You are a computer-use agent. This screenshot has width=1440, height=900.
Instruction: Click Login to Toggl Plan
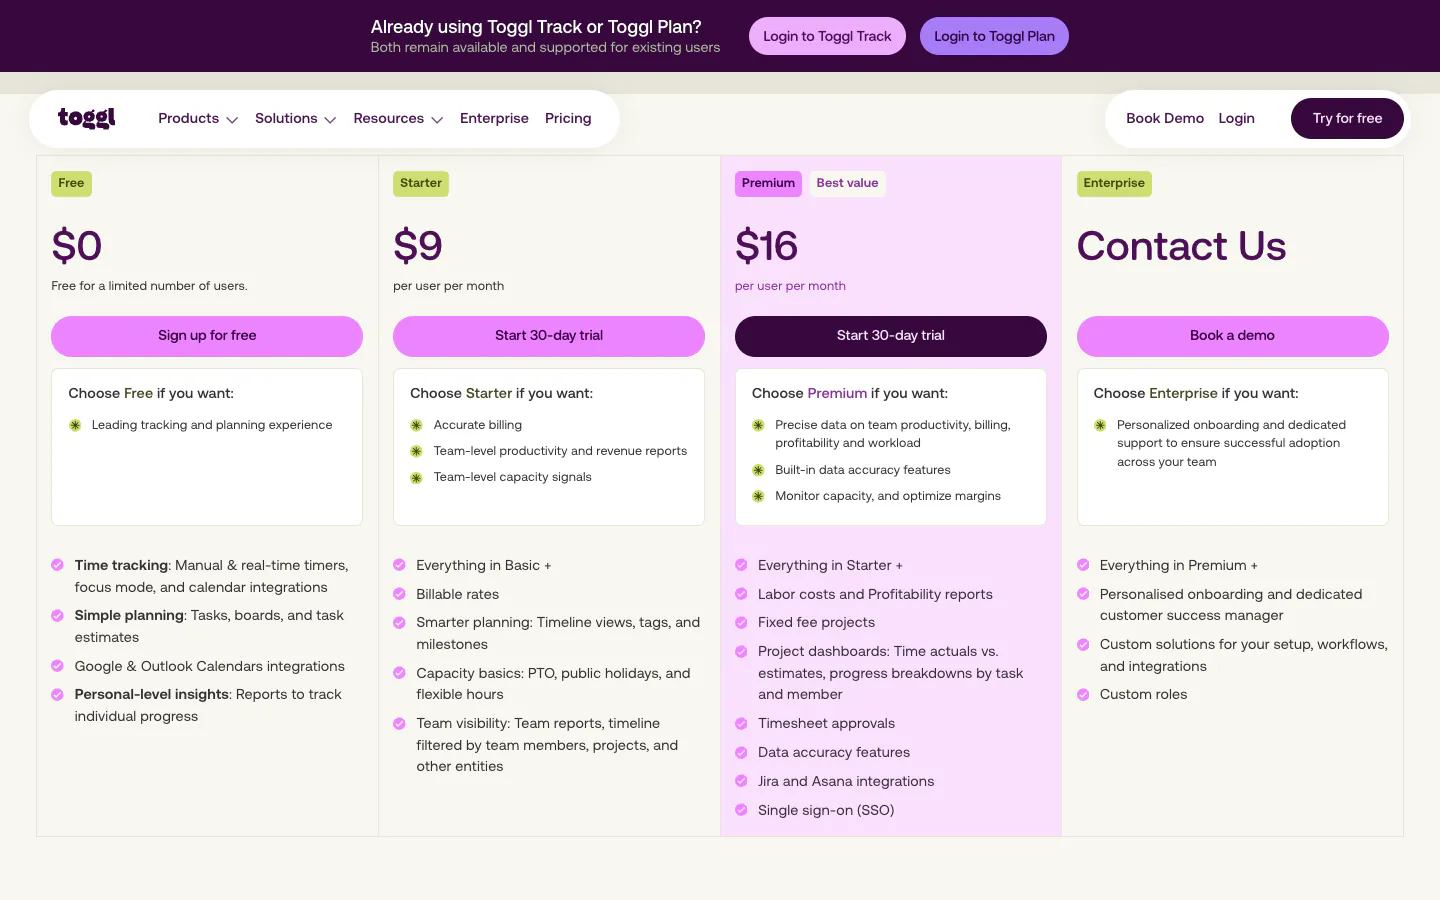coord(994,36)
